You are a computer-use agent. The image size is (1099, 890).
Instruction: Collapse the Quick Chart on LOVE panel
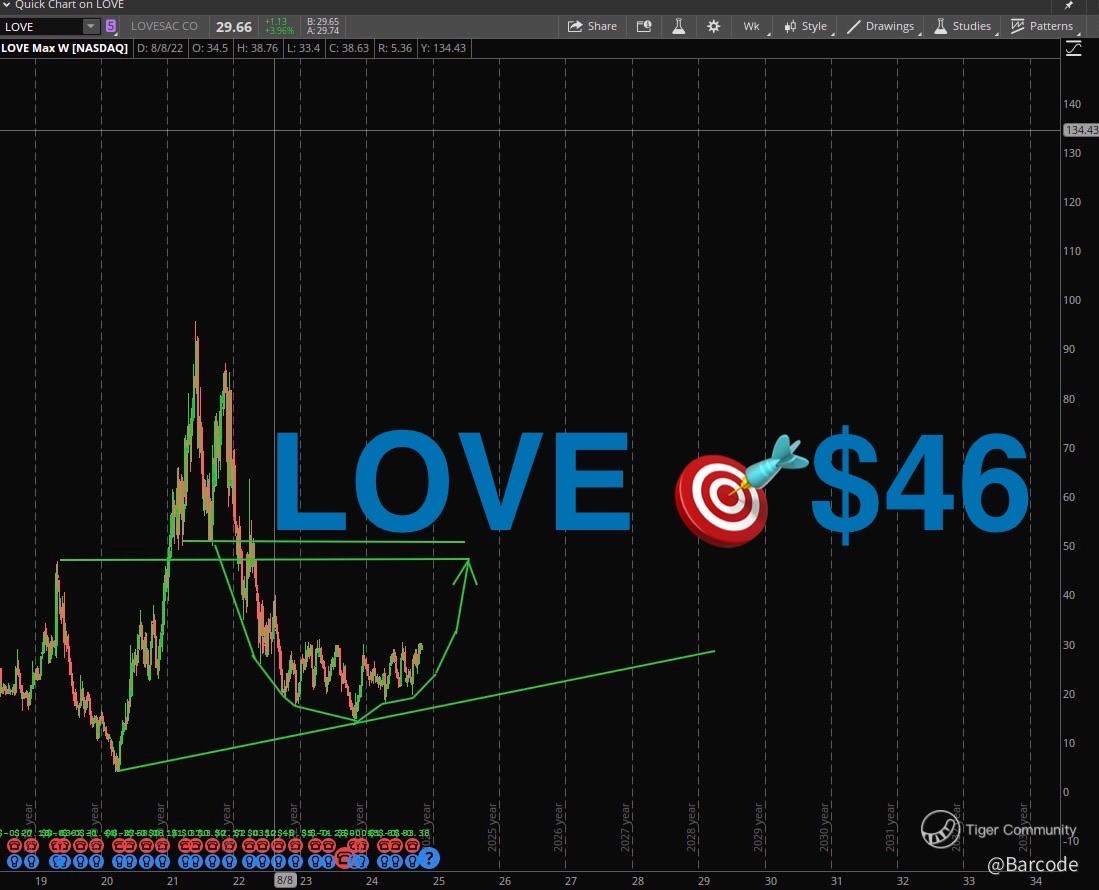click(6, 5)
